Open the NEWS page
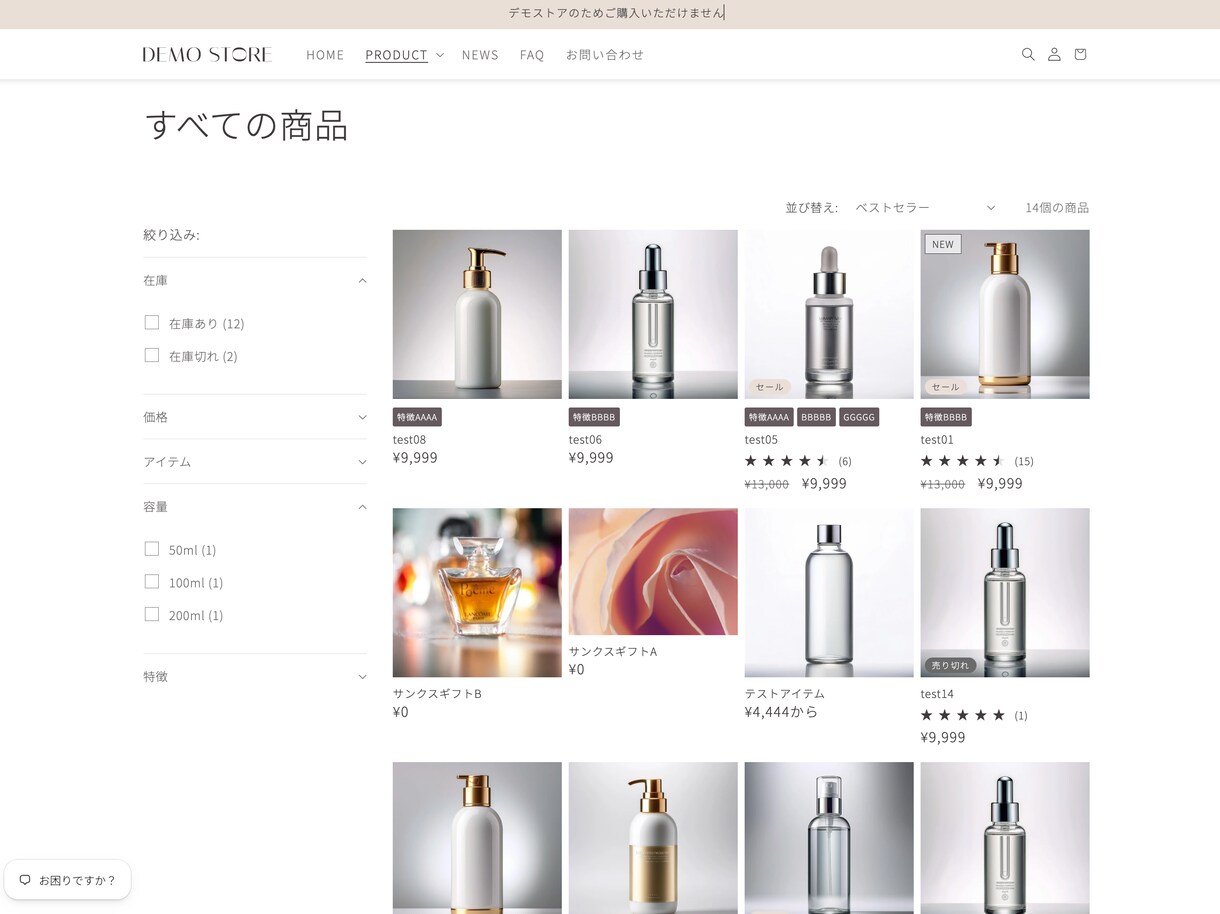The image size is (1220, 914). coord(480,55)
